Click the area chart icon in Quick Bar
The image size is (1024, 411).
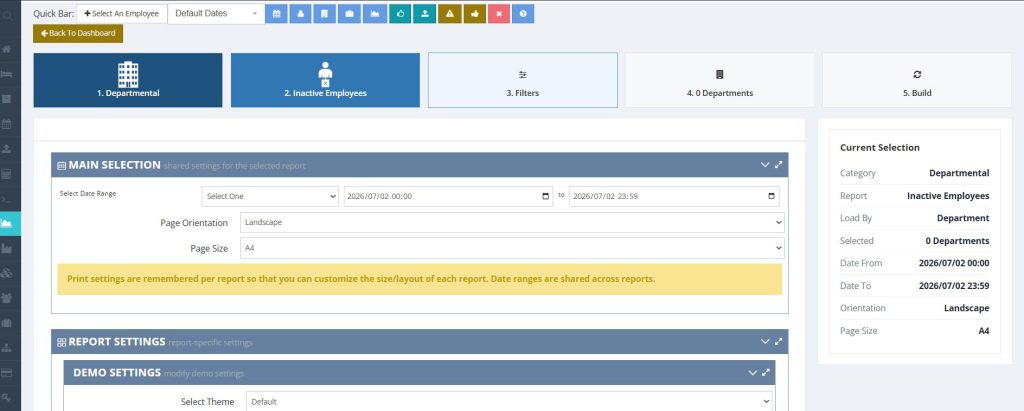pyautogui.click(x=375, y=14)
